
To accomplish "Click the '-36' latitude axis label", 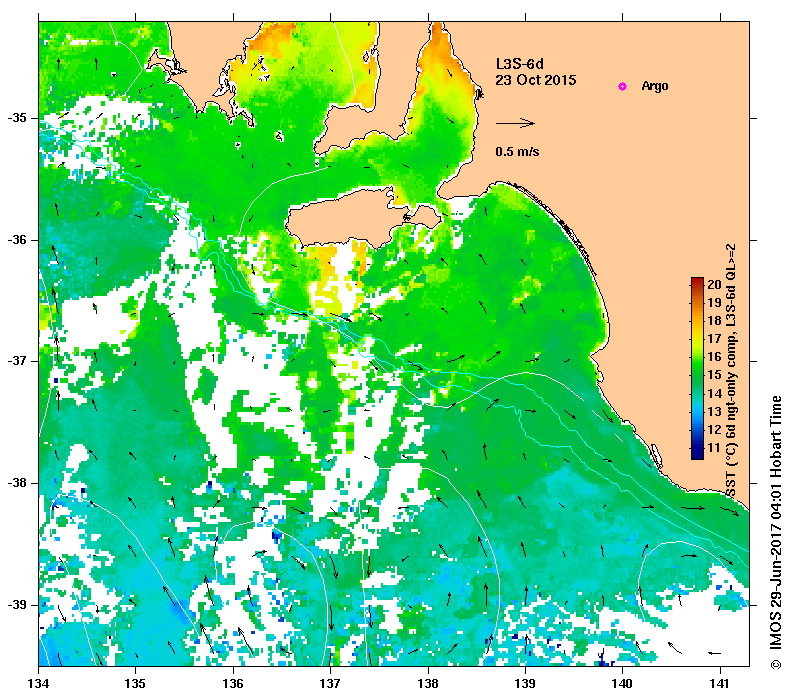I will tap(17, 240).
